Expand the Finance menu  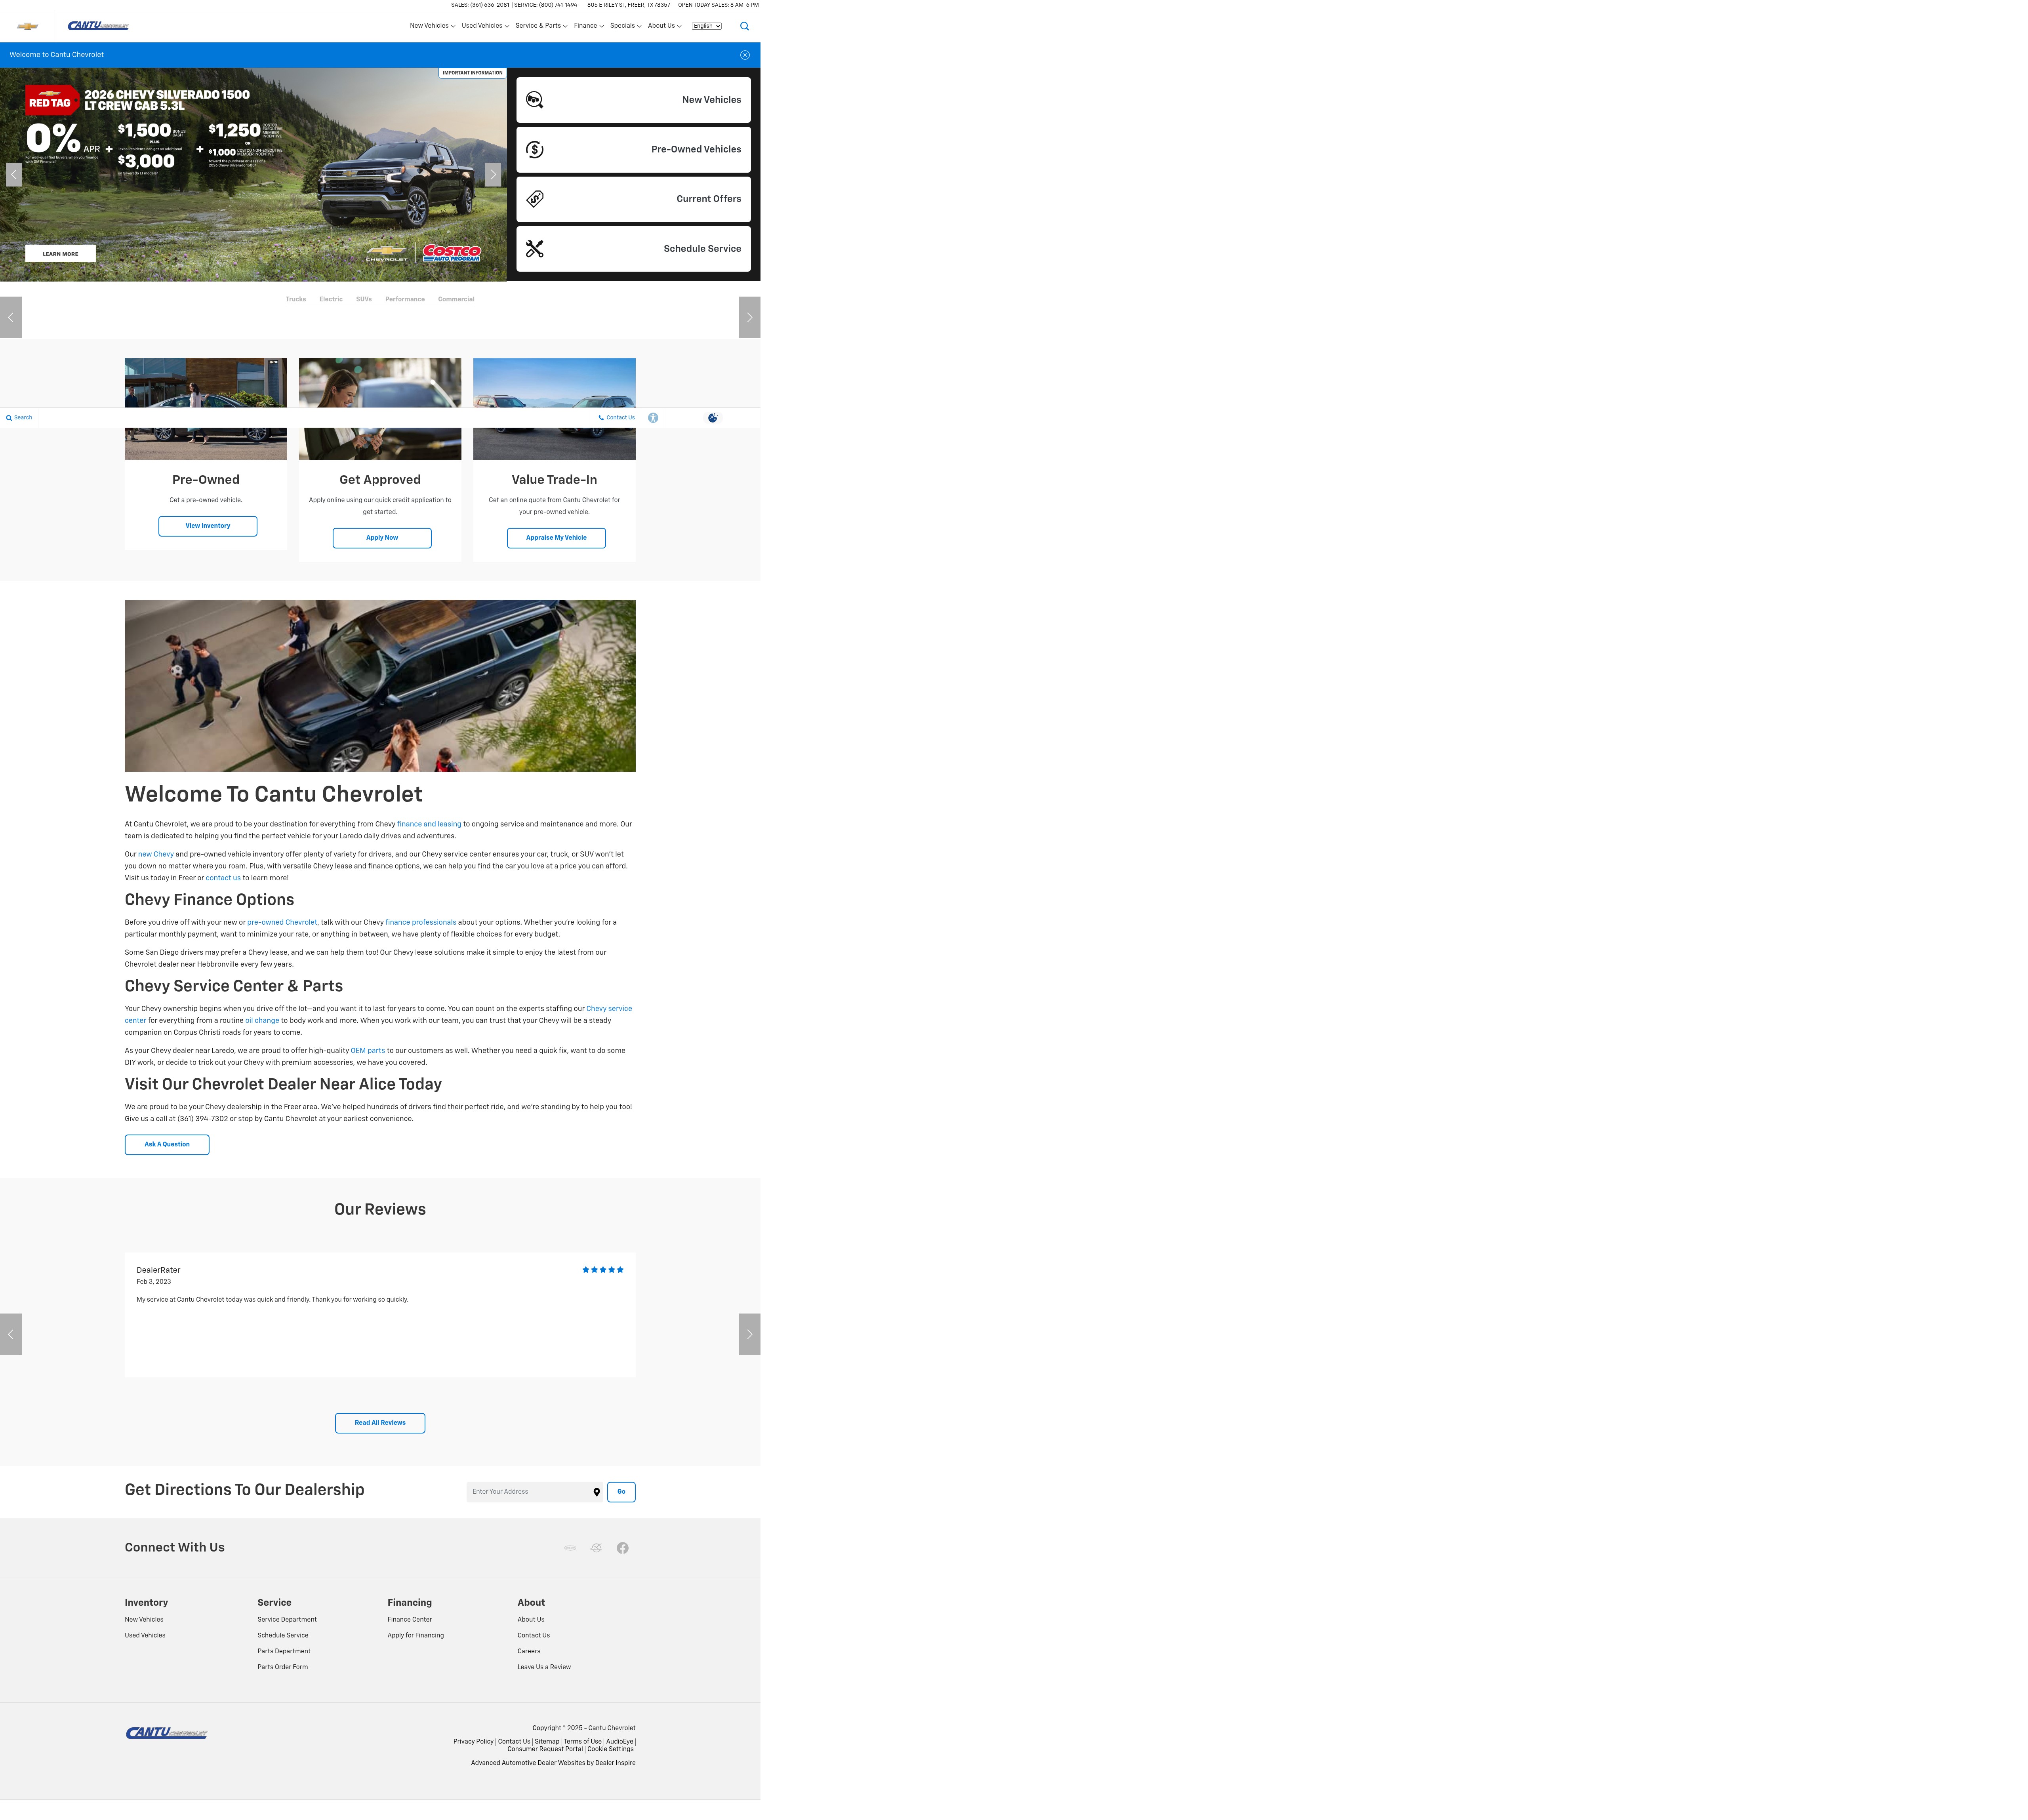coord(589,26)
